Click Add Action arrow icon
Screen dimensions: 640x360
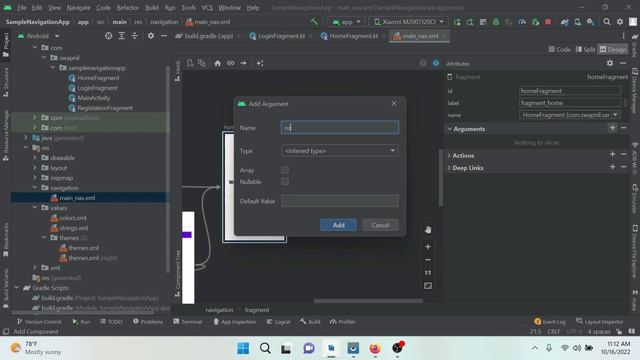pos(244,63)
